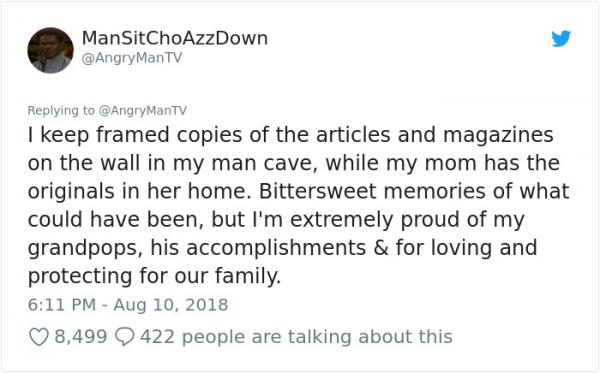Click the ampersand symbol in the tweet text
600x373 pixels.
pyautogui.click(x=381, y=248)
